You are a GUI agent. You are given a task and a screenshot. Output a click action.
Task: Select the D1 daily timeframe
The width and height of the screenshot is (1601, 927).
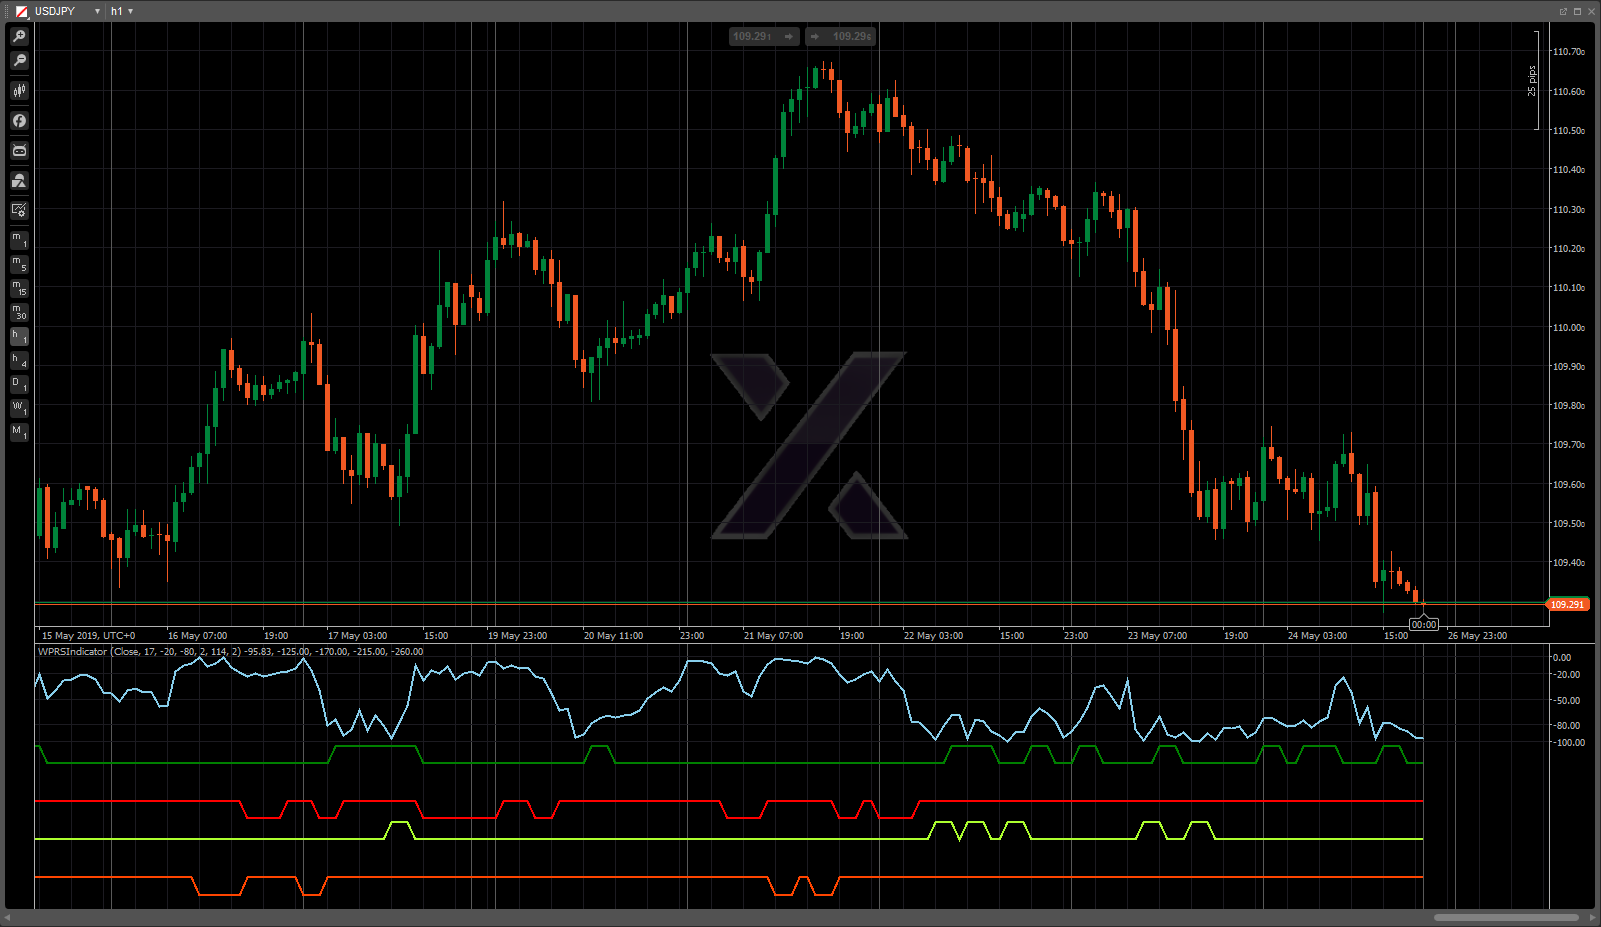tap(19, 384)
